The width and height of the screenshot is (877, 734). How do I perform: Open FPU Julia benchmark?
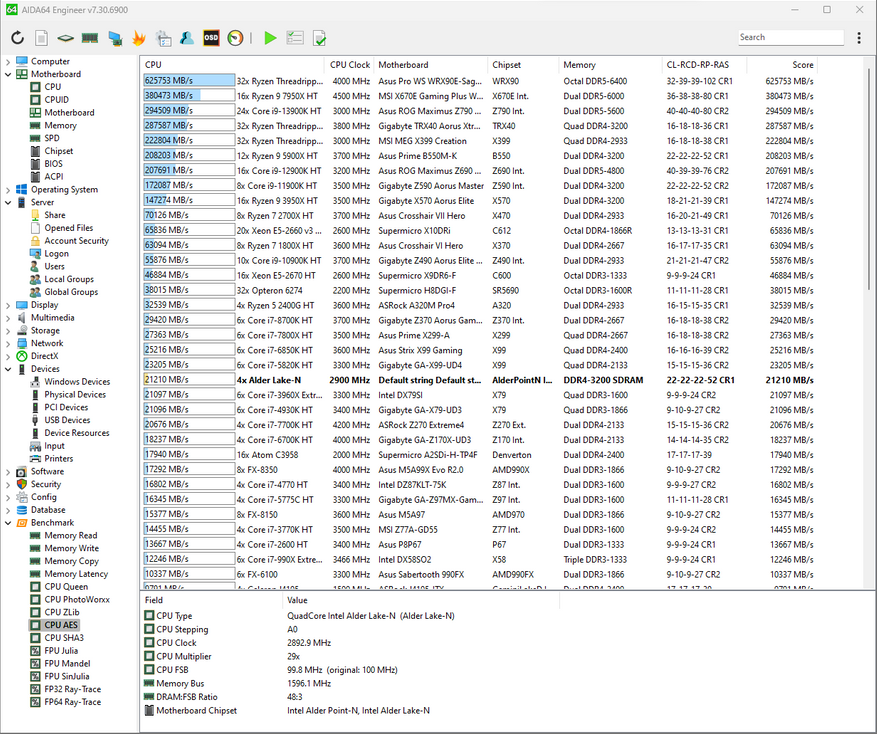pyautogui.click(x=61, y=651)
